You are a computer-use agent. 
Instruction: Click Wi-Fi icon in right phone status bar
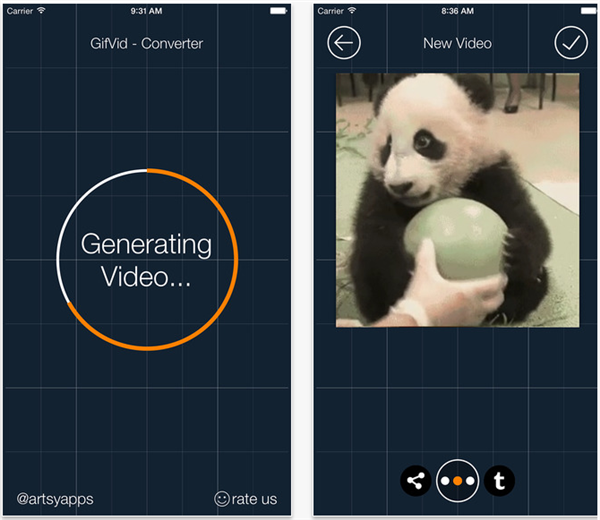[352, 11]
